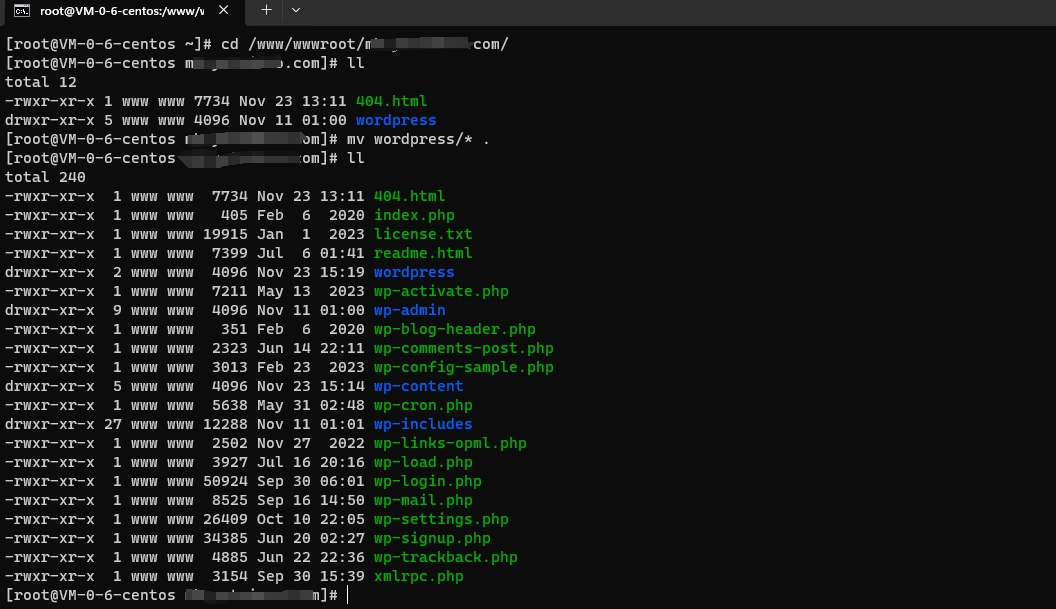Viewport: 1056px width, 609px height.
Task: Click the timestamp 'Jun 14 22:11'
Action: click(310, 348)
